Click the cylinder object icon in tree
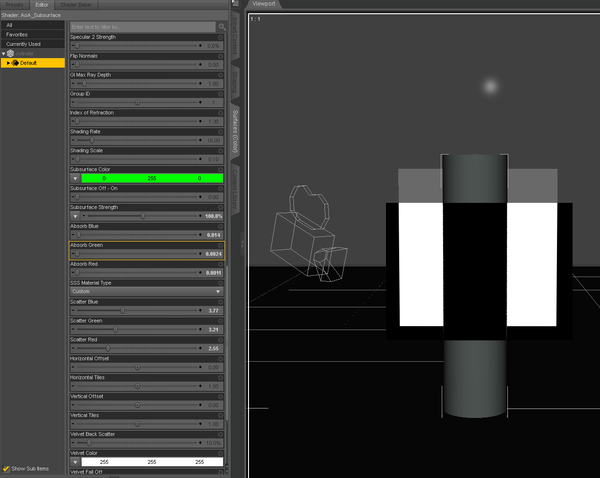This screenshot has width=600, height=478. click(x=10, y=54)
